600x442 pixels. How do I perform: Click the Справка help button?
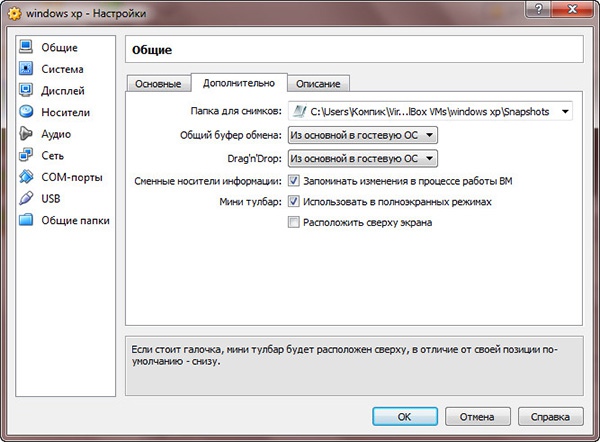tap(551, 415)
